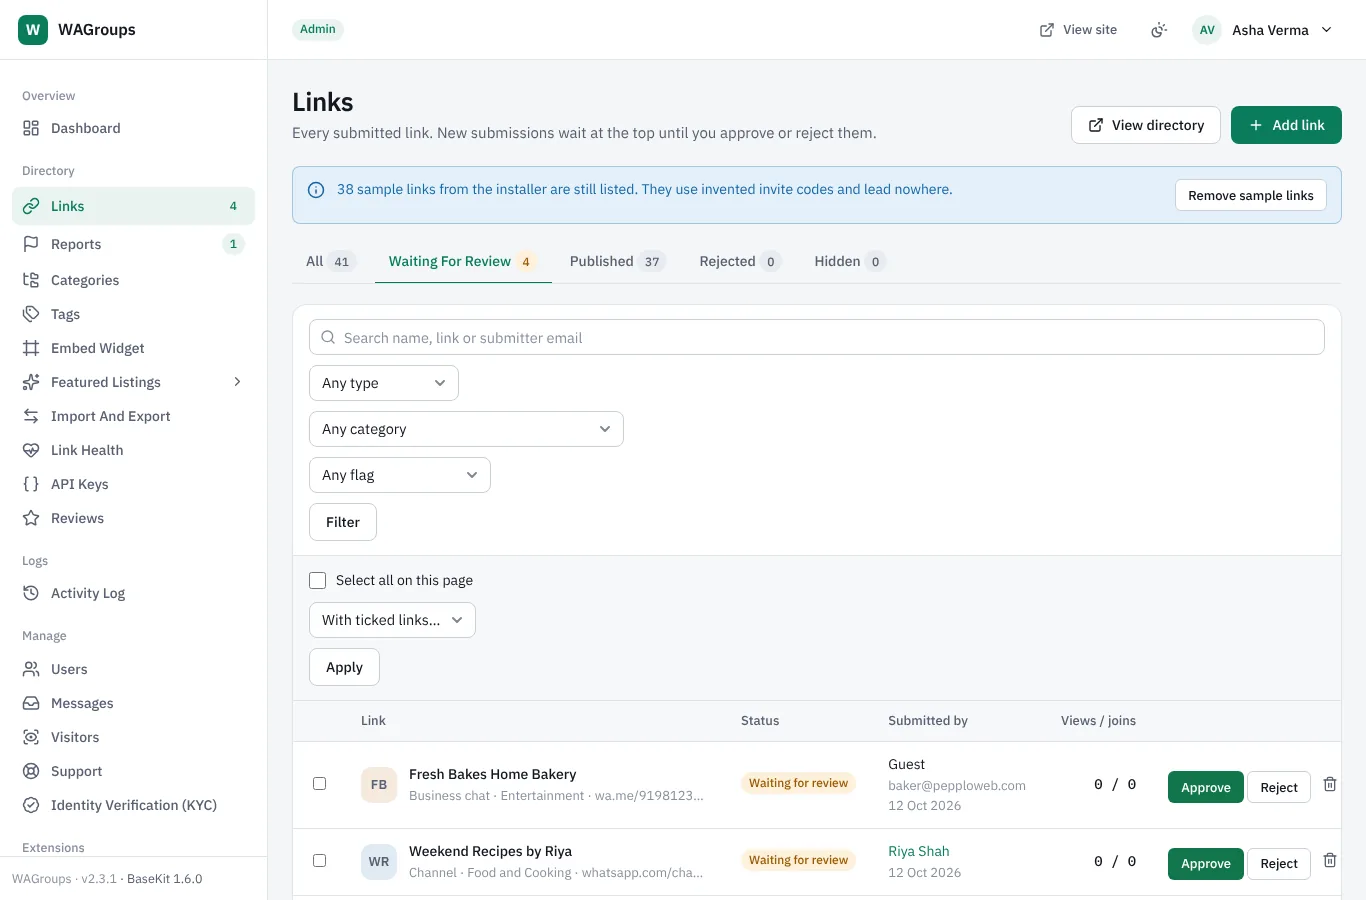Switch to the All tab
The width and height of the screenshot is (1366, 900).
tap(329, 261)
